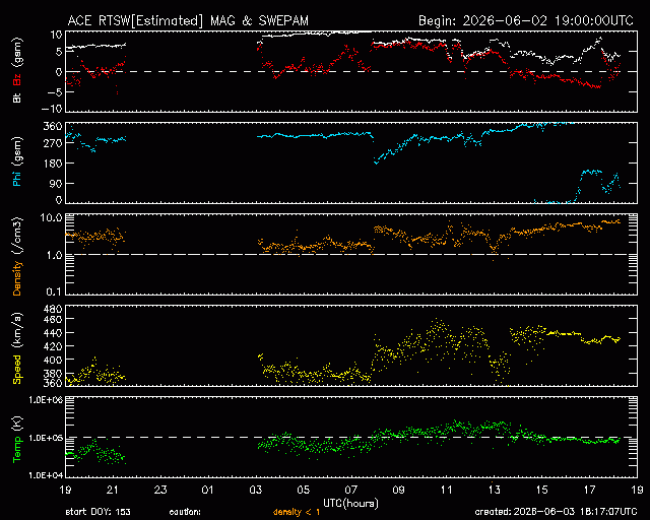
Task: Click the "17" hour label on the time axis
Action: pyautogui.click(x=589, y=490)
